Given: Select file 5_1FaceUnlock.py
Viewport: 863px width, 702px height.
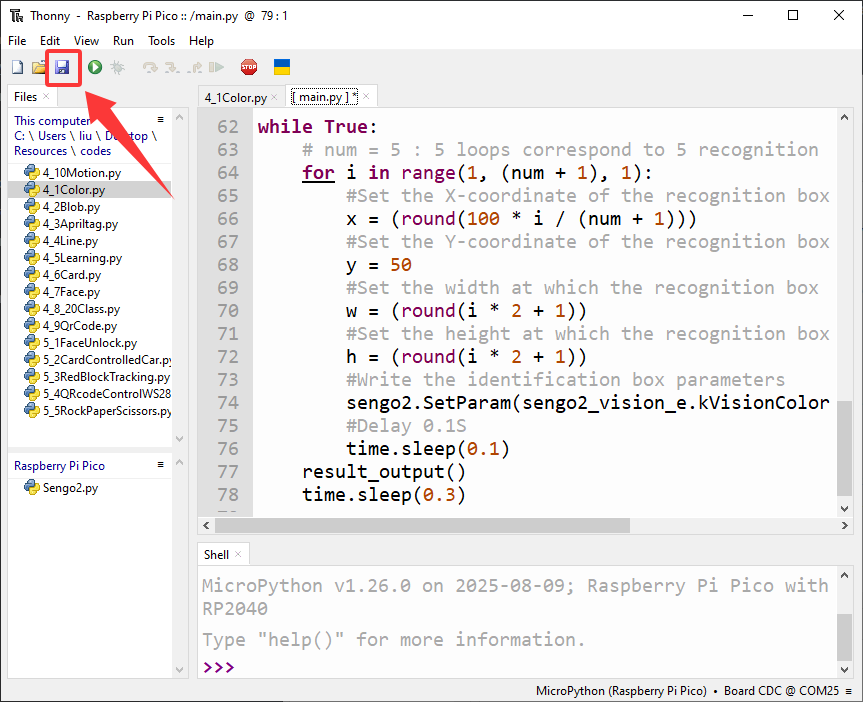Looking at the screenshot, I should [90, 343].
